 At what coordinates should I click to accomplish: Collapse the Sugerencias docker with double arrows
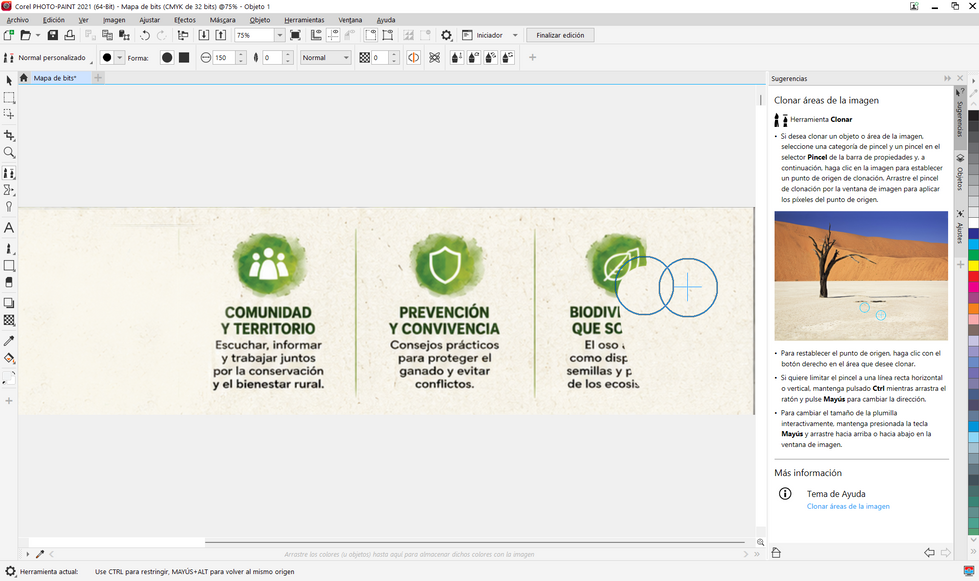(x=947, y=78)
